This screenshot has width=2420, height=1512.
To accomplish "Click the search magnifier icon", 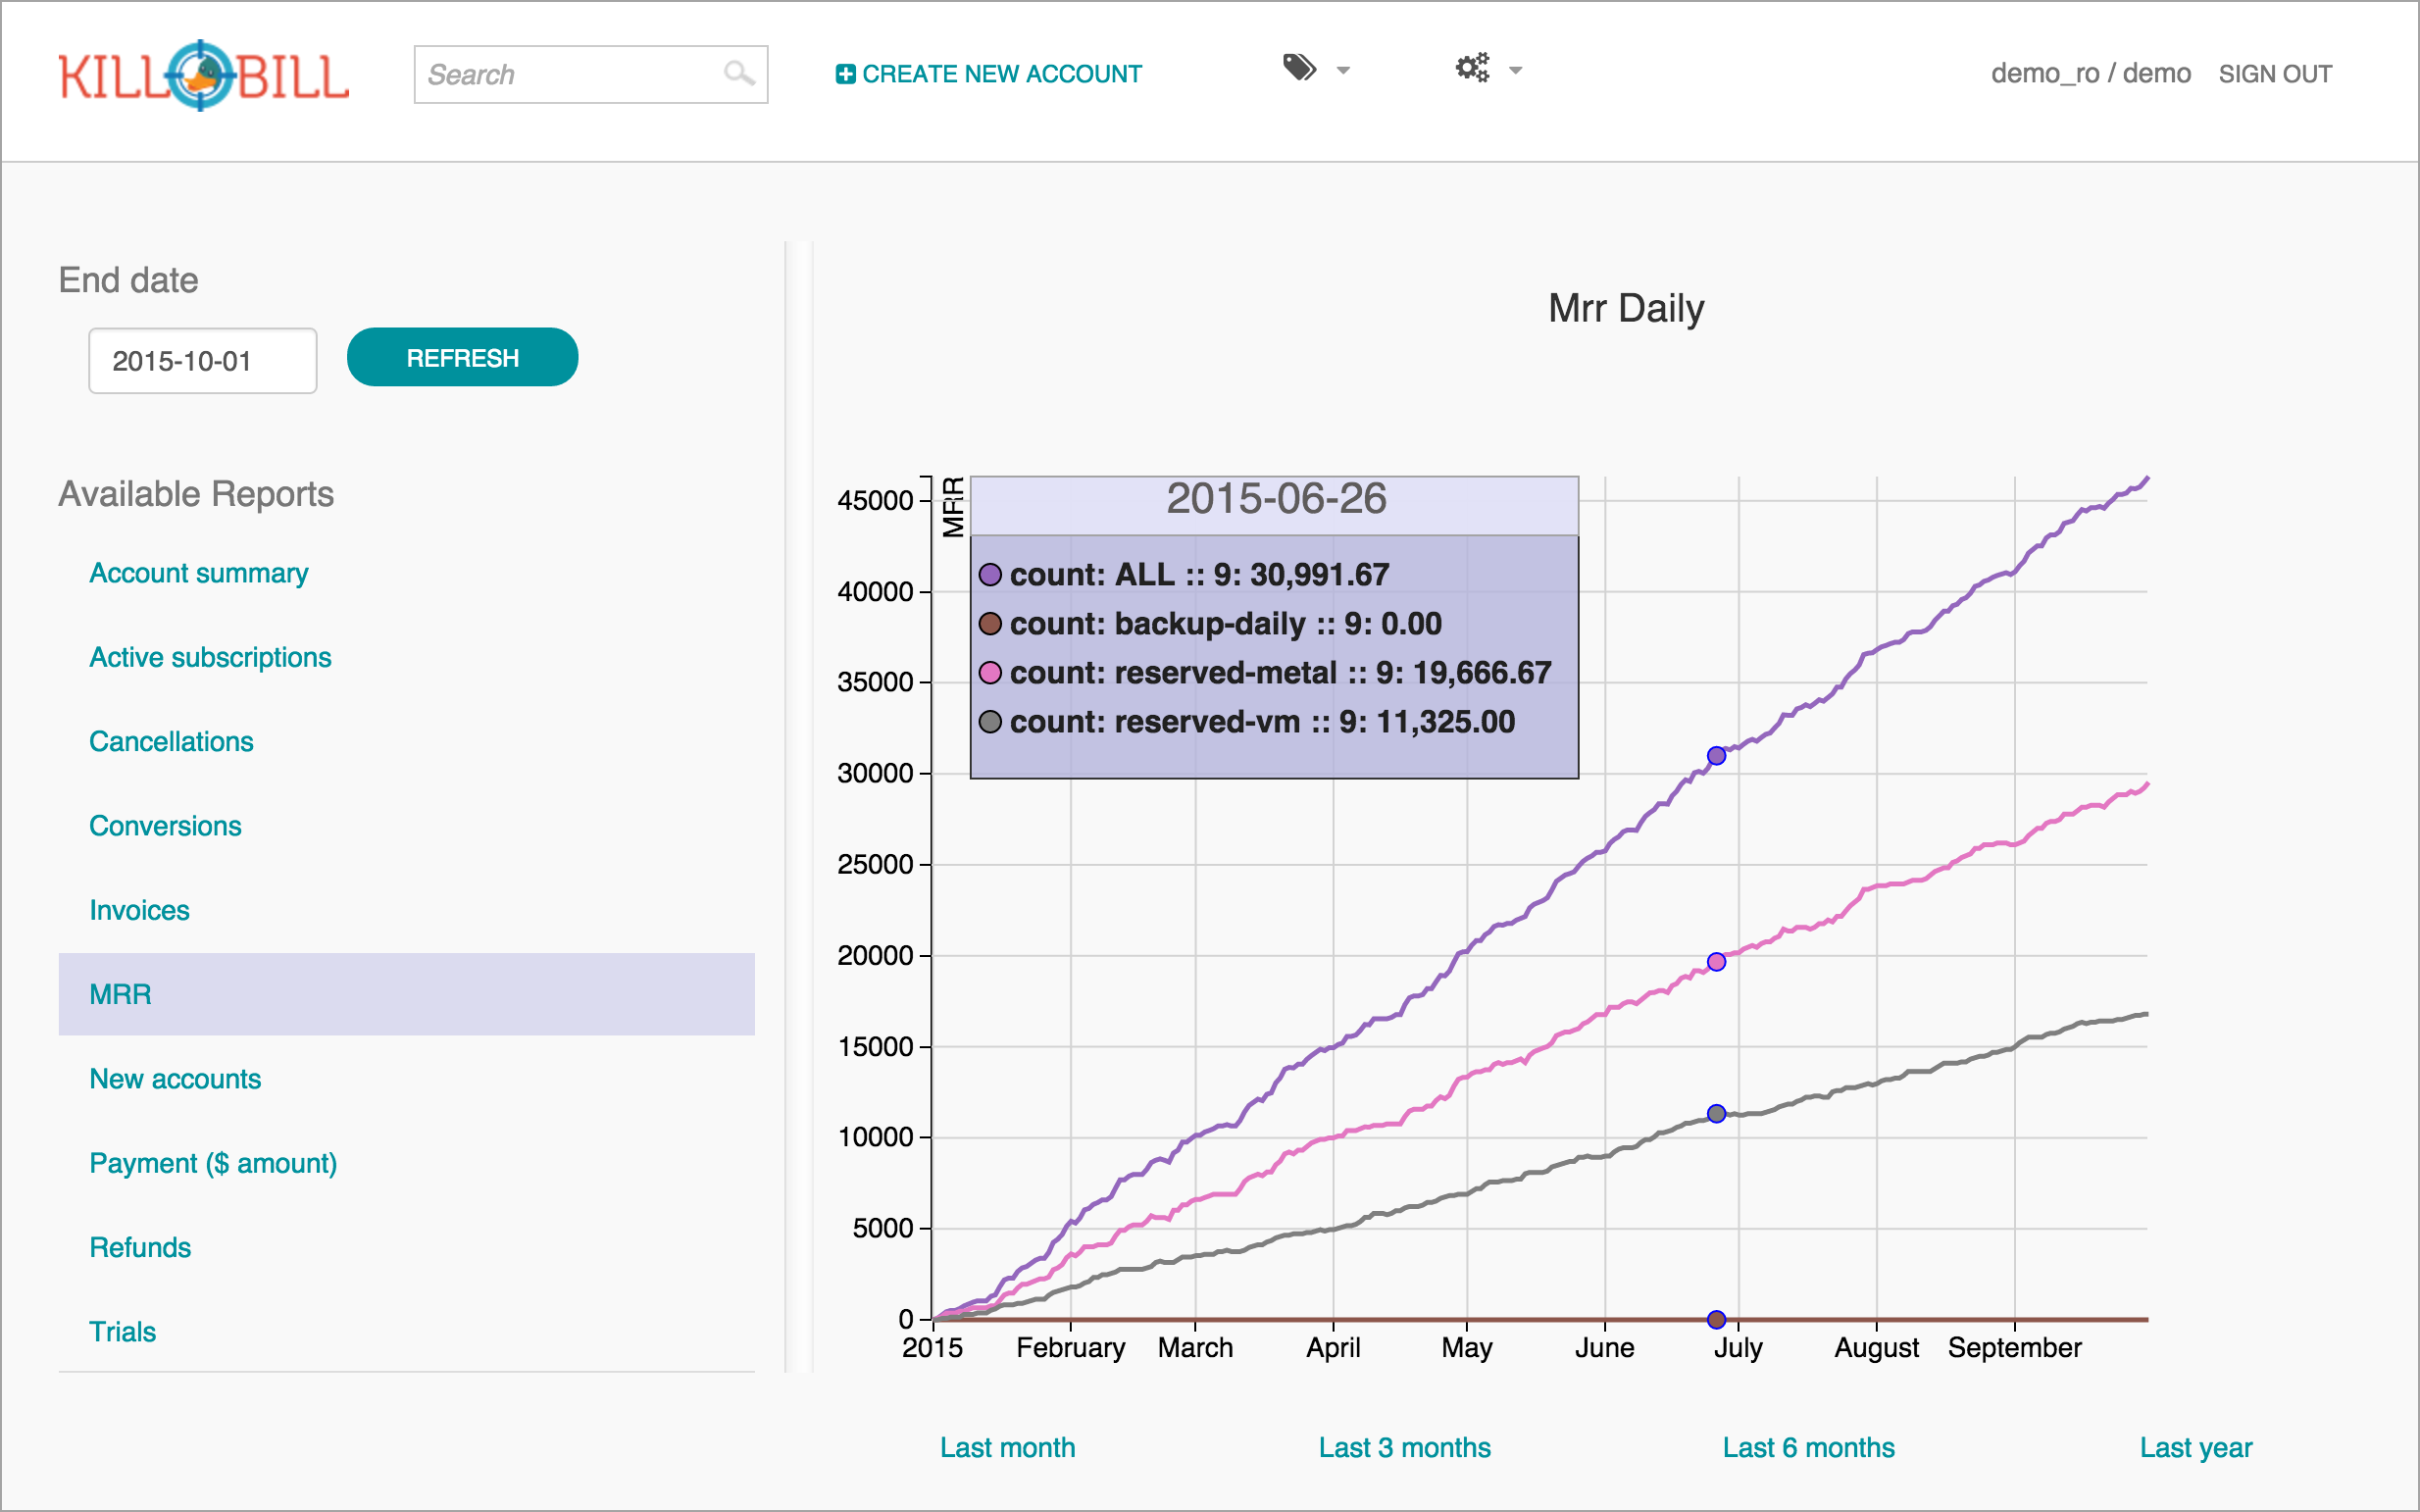I will click(x=738, y=73).
